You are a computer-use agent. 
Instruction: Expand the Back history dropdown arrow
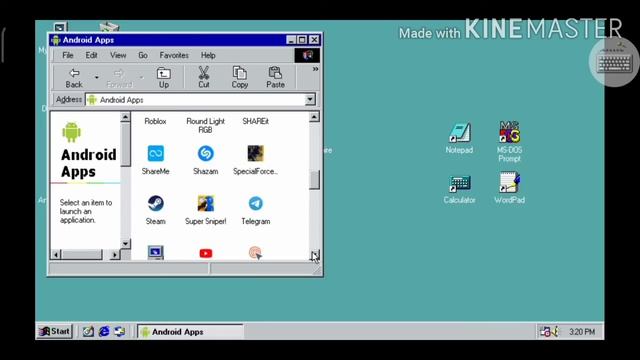97,77
